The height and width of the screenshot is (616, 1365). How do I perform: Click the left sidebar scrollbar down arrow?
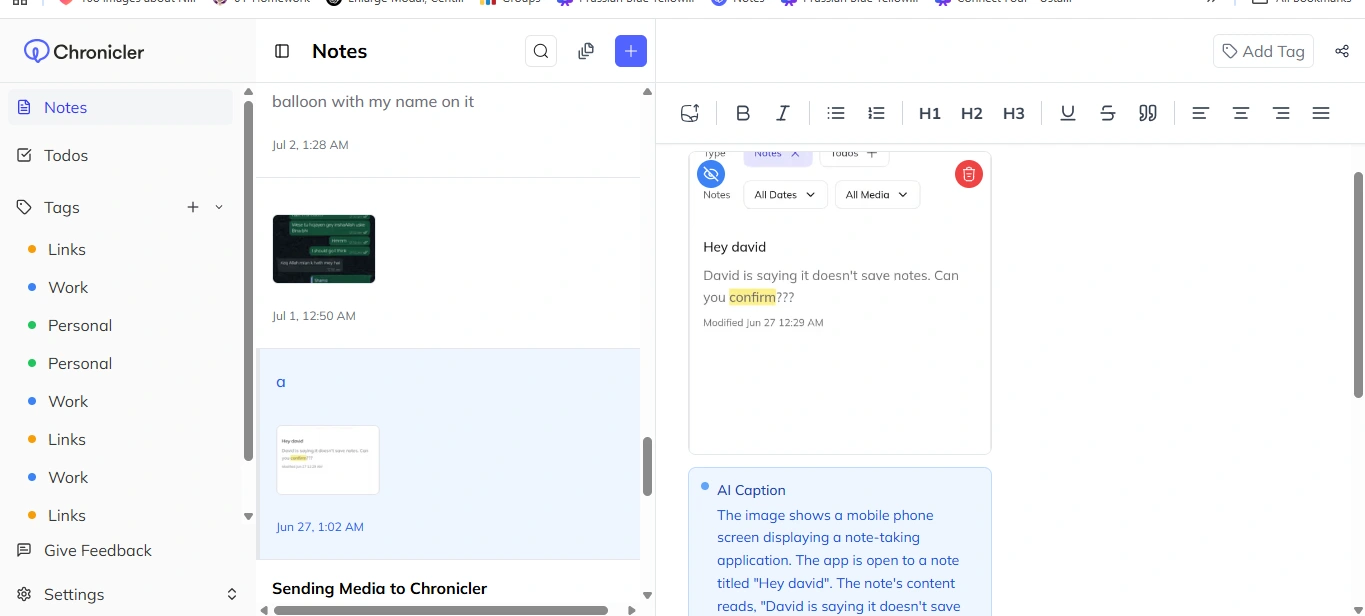coord(248,516)
